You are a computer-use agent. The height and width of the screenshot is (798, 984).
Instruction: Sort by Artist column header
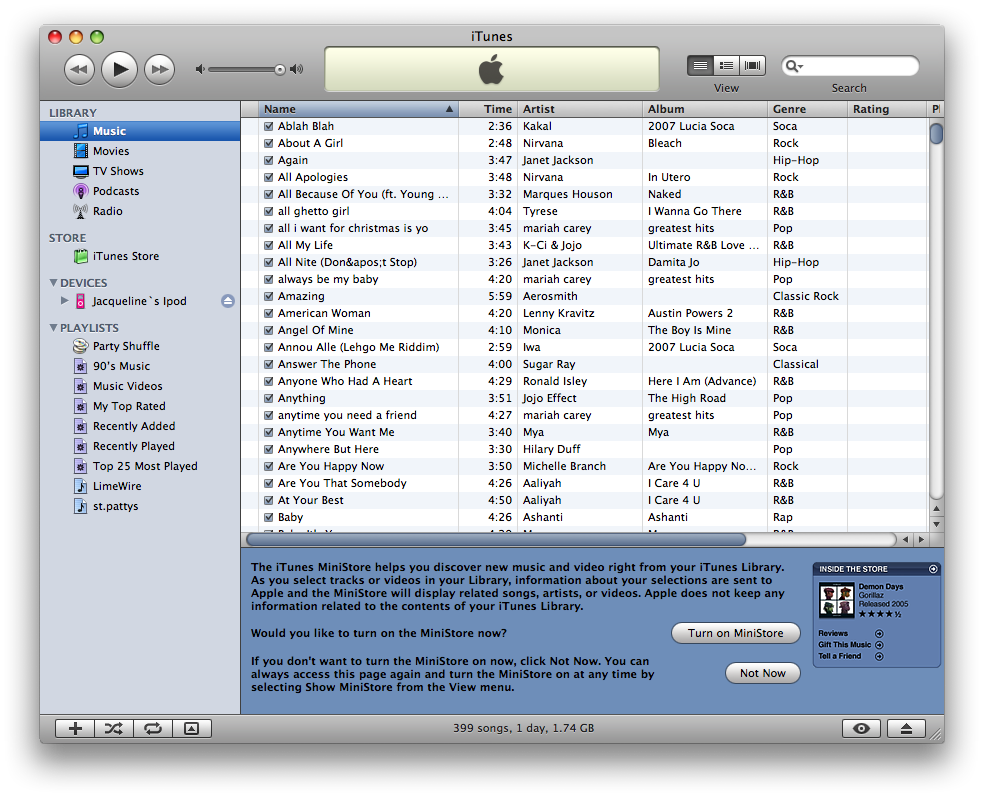580,109
